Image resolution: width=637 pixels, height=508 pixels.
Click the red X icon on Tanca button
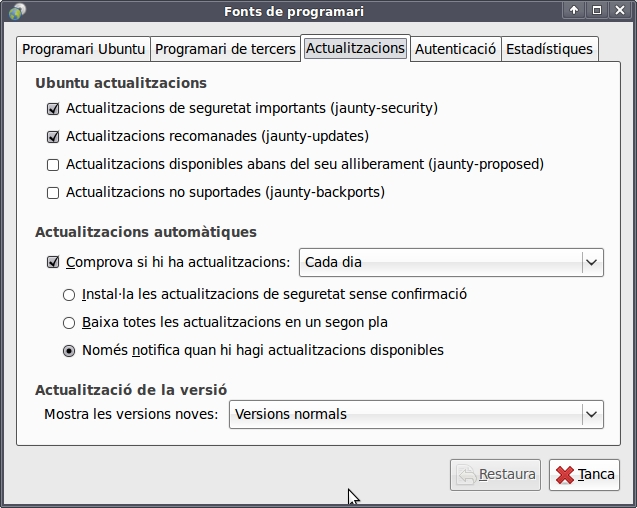pos(565,475)
